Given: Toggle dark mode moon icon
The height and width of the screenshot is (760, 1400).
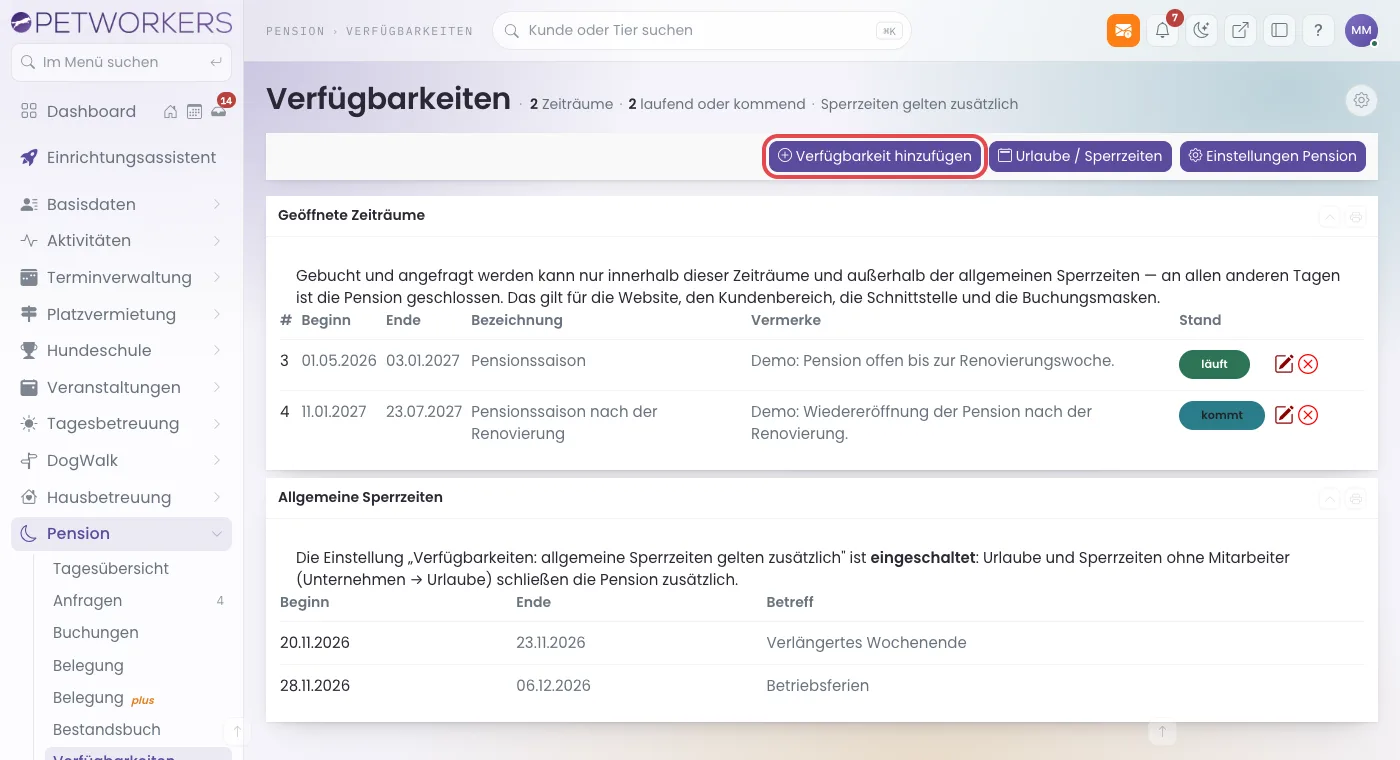Looking at the screenshot, I should coord(1201,30).
